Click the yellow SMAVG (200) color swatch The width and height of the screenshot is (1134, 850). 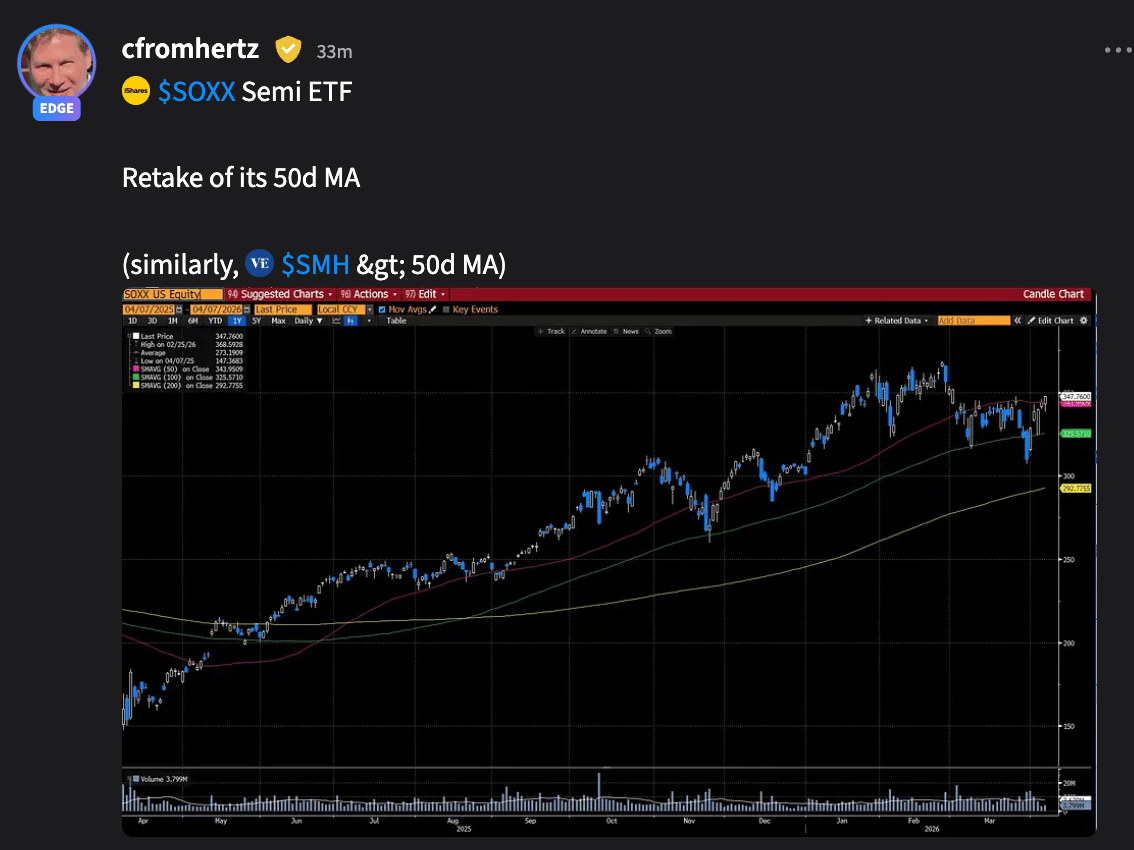(x=136, y=386)
